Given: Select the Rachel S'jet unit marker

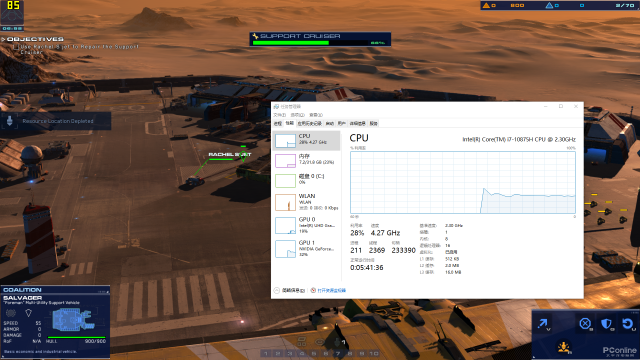Looking at the screenshot, I should pyautogui.click(x=243, y=156).
